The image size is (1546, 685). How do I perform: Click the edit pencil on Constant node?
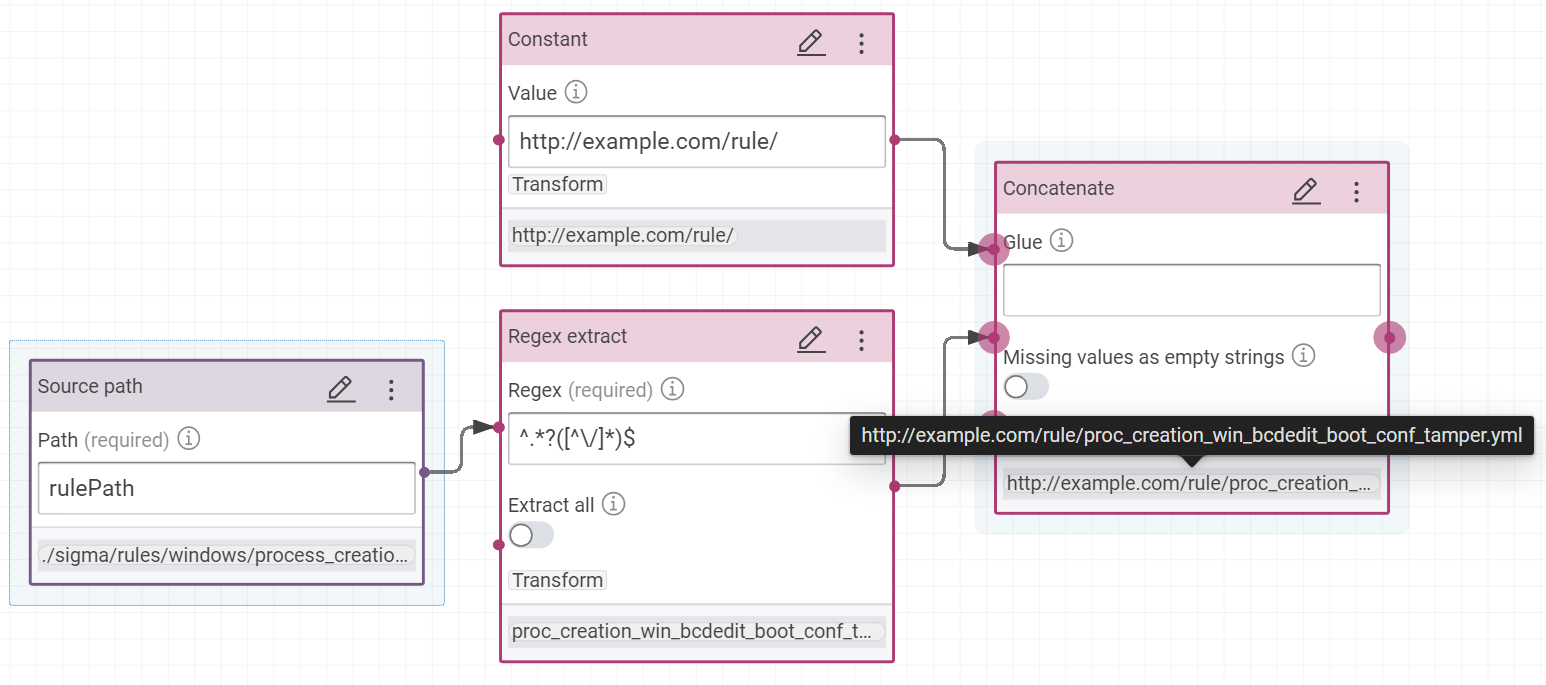coord(811,42)
